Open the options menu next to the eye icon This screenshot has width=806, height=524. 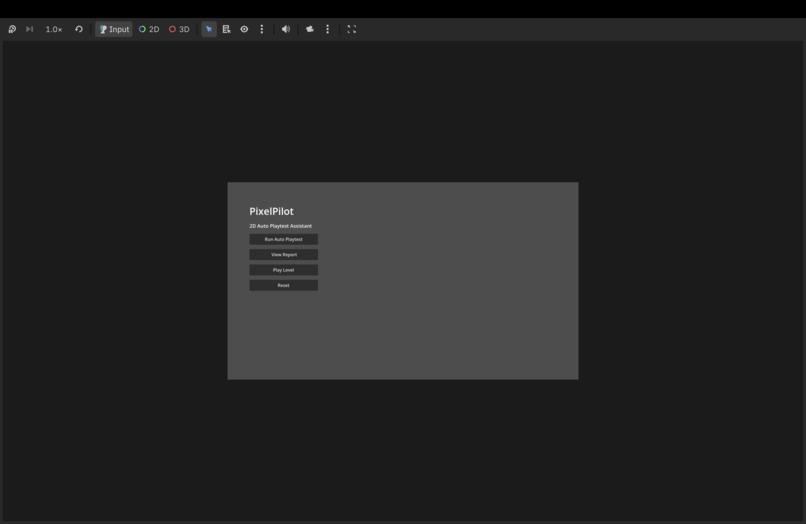tap(262, 29)
